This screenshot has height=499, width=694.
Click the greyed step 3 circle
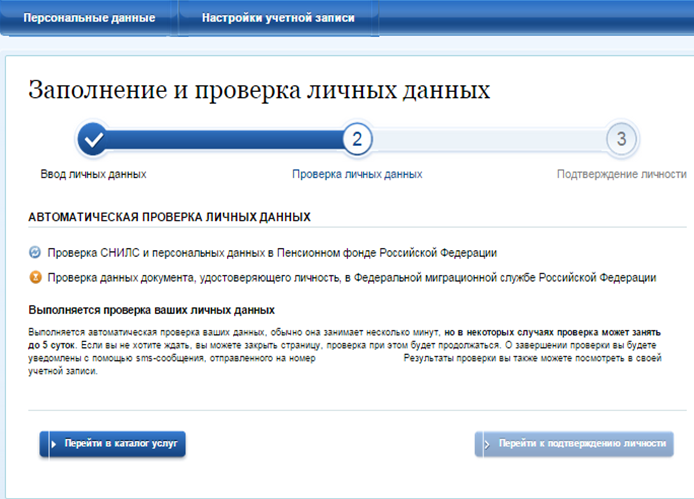(x=621, y=139)
